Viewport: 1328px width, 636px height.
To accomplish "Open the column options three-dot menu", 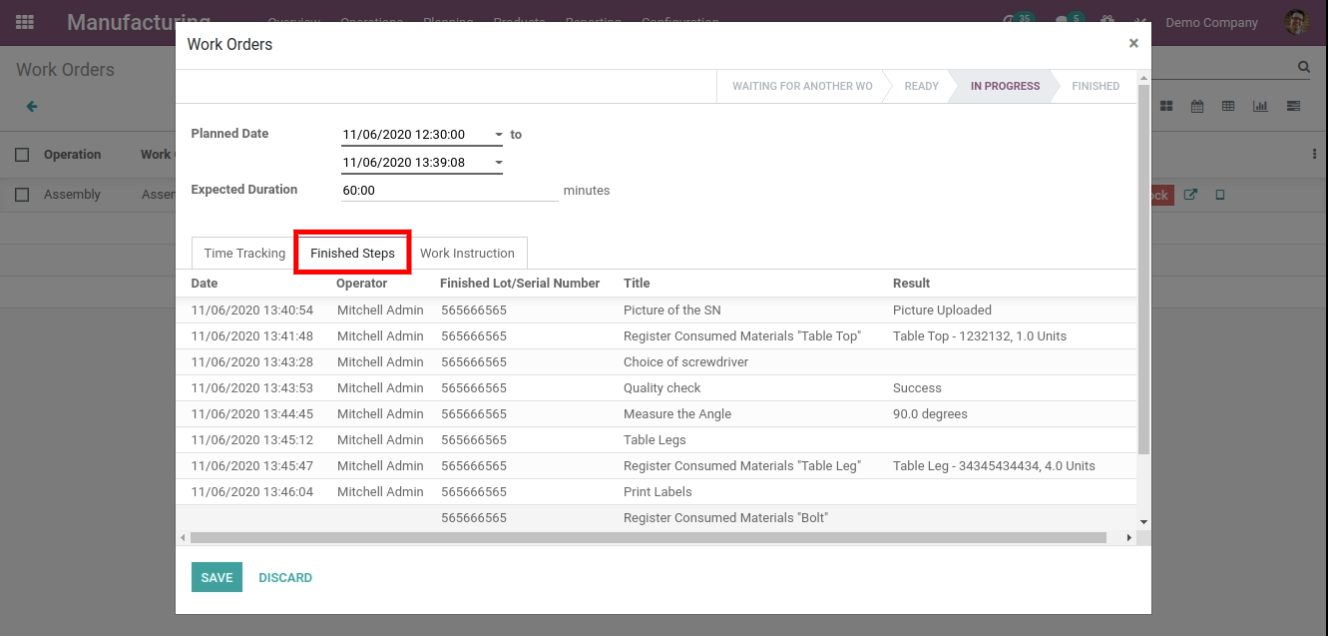I will pos(1314,155).
